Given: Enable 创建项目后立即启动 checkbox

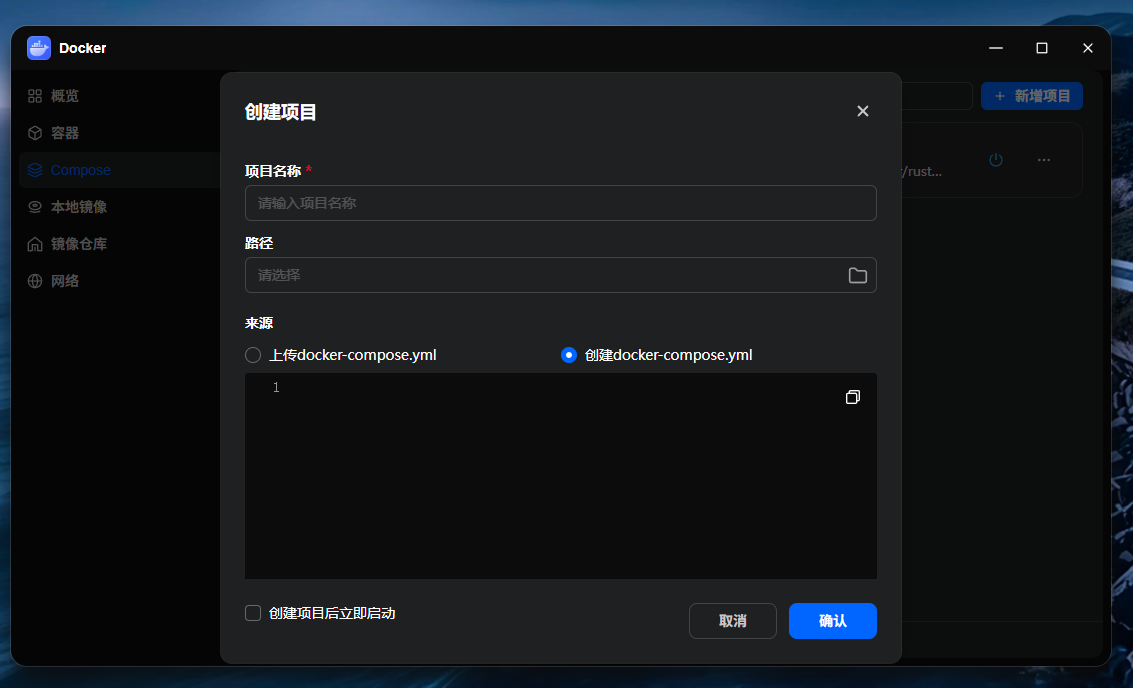Looking at the screenshot, I should (x=253, y=614).
